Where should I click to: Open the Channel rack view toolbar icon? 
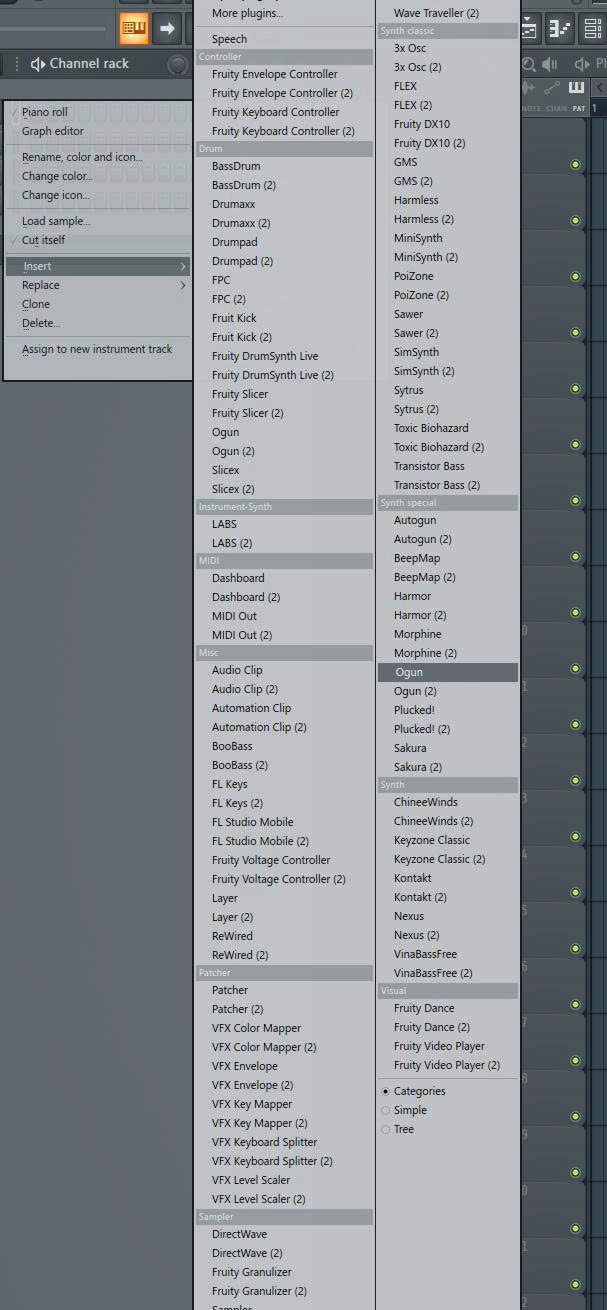click(x=591, y=29)
